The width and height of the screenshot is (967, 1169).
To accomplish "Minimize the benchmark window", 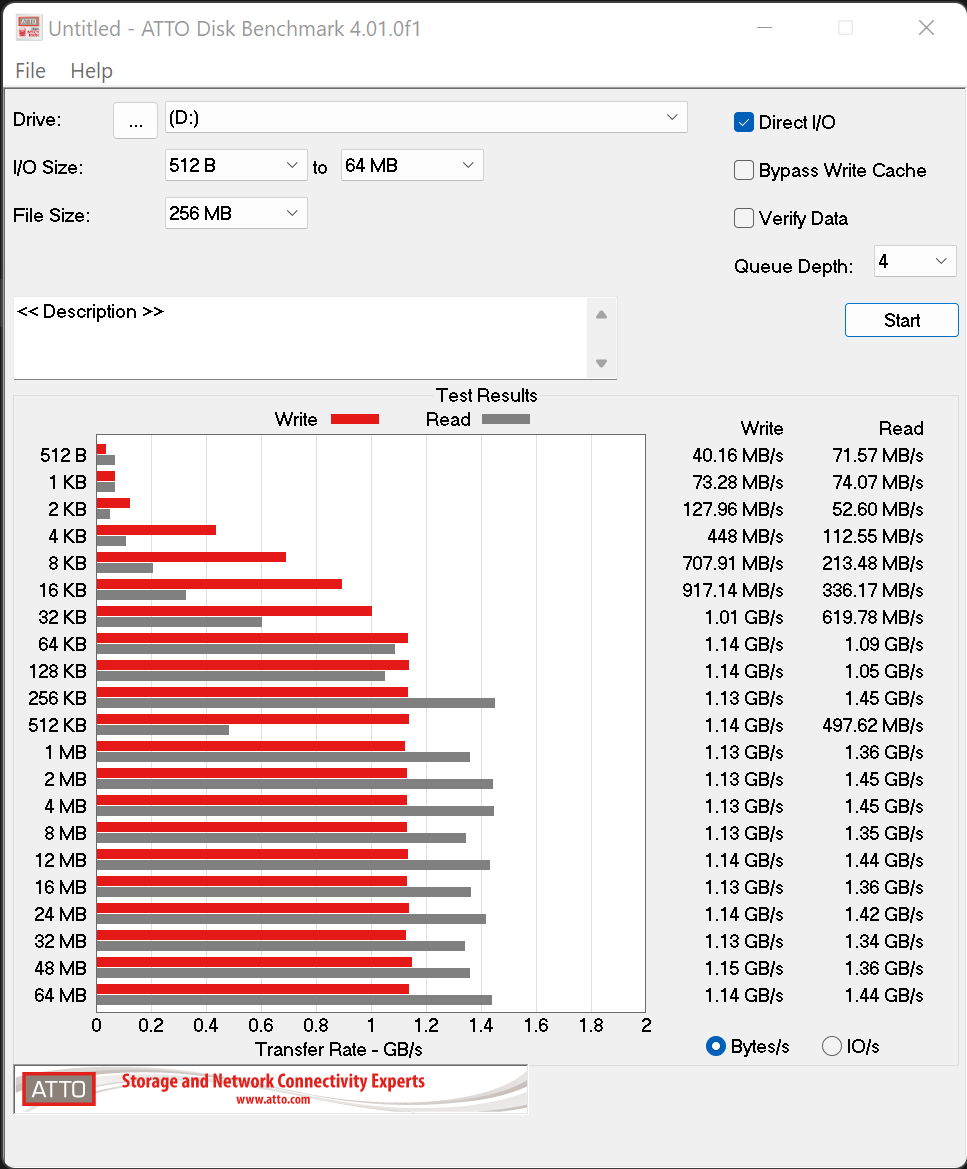I will click(764, 28).
